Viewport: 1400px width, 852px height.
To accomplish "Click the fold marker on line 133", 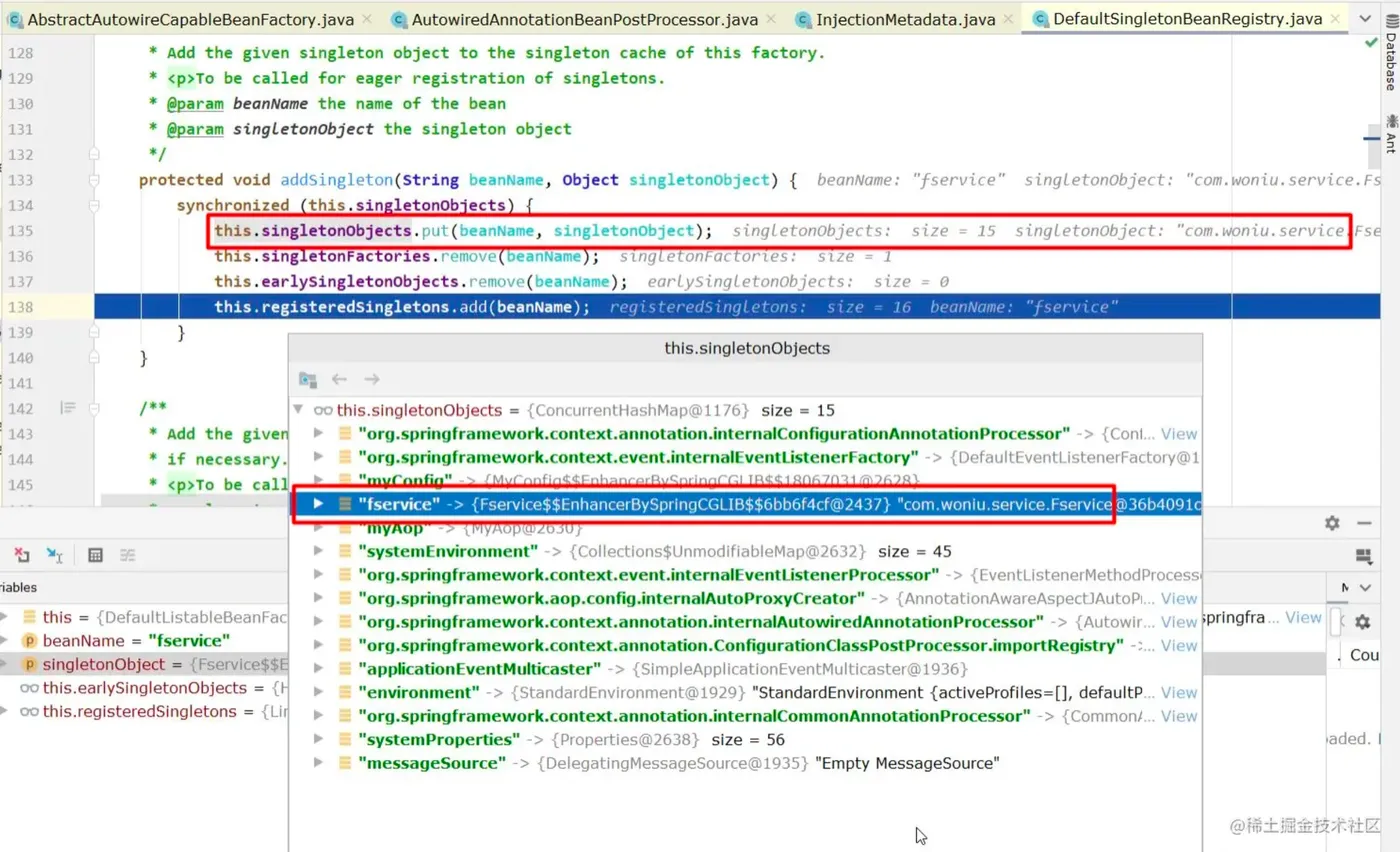I will [93, 180].
